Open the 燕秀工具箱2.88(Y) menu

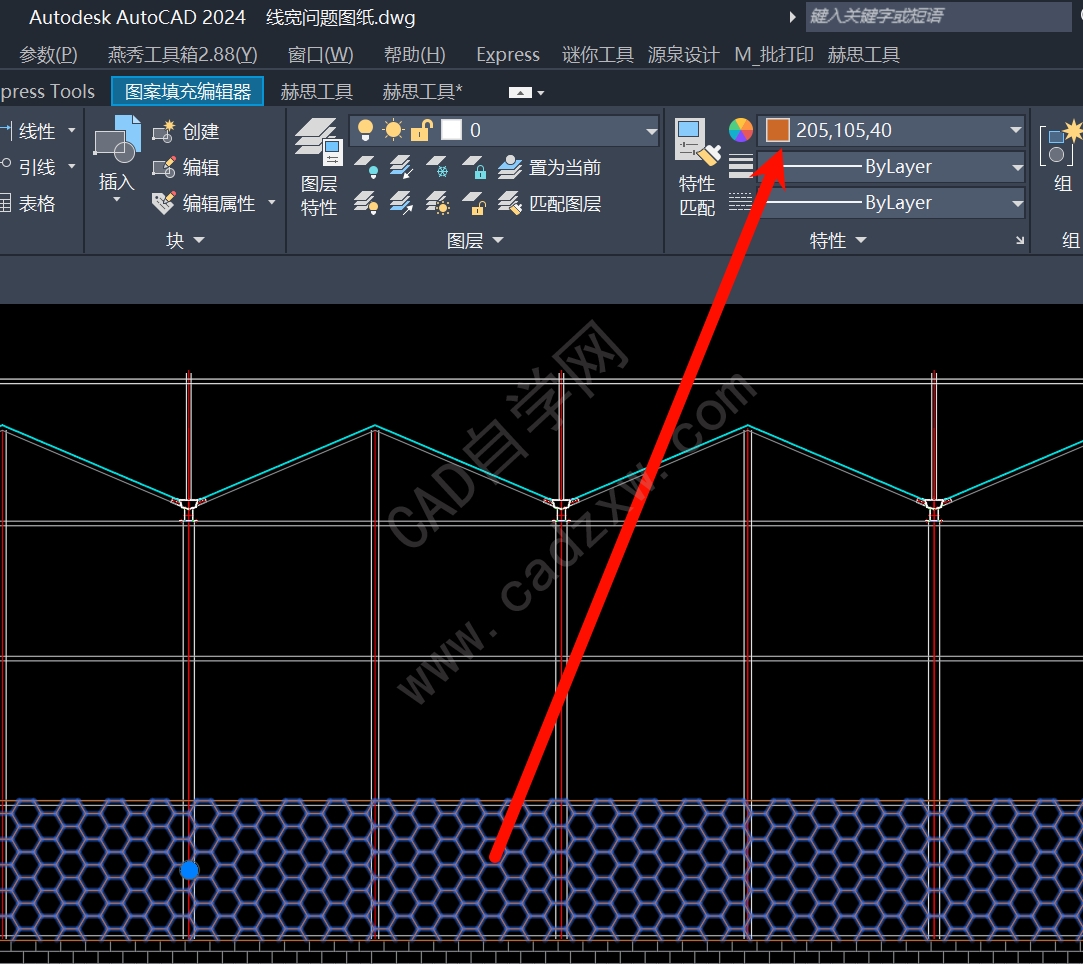coord(182,55)
